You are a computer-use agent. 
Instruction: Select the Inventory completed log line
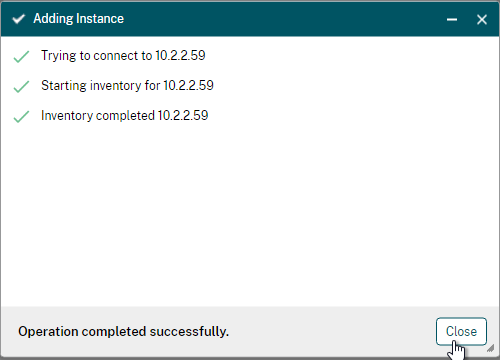124,116
